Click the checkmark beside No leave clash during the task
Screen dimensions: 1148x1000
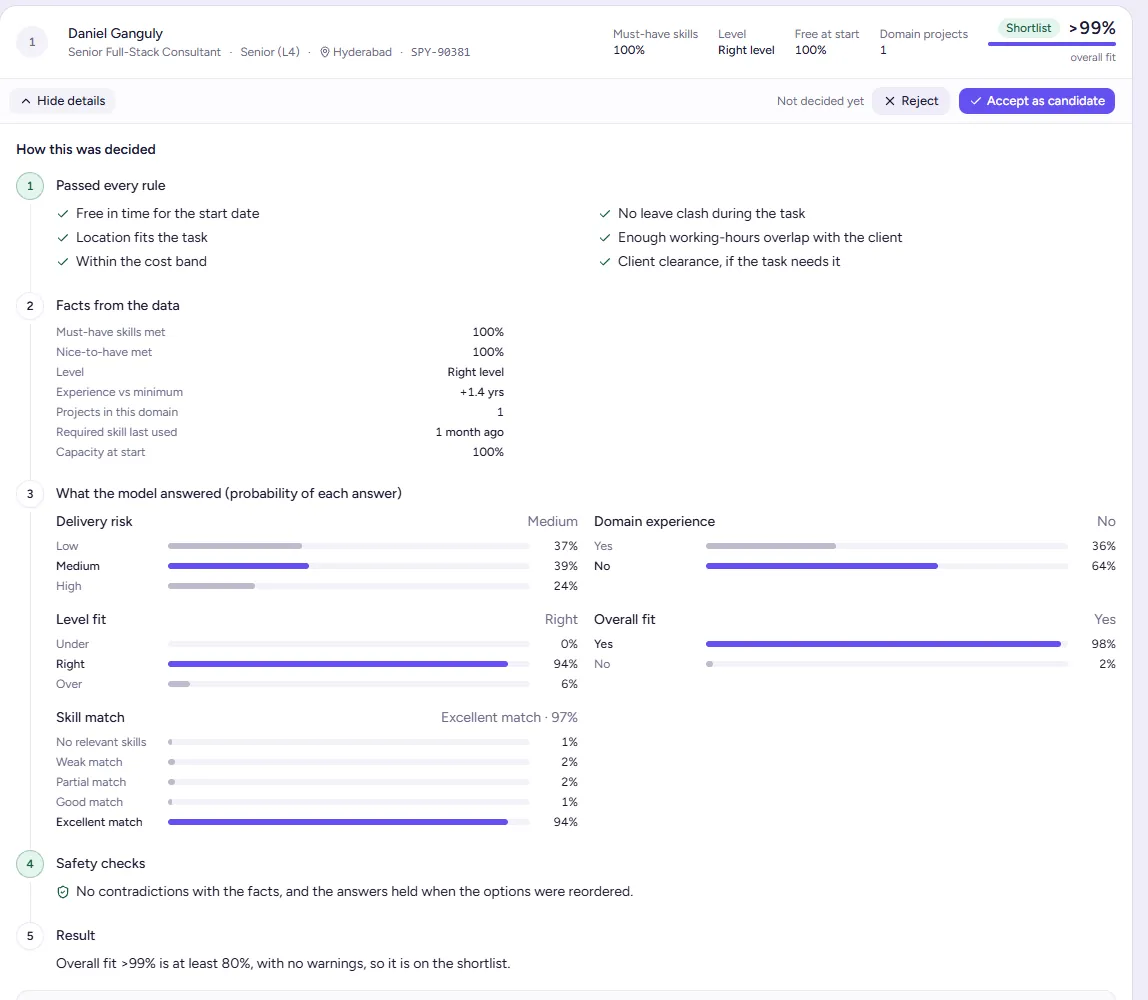(605, 214)
